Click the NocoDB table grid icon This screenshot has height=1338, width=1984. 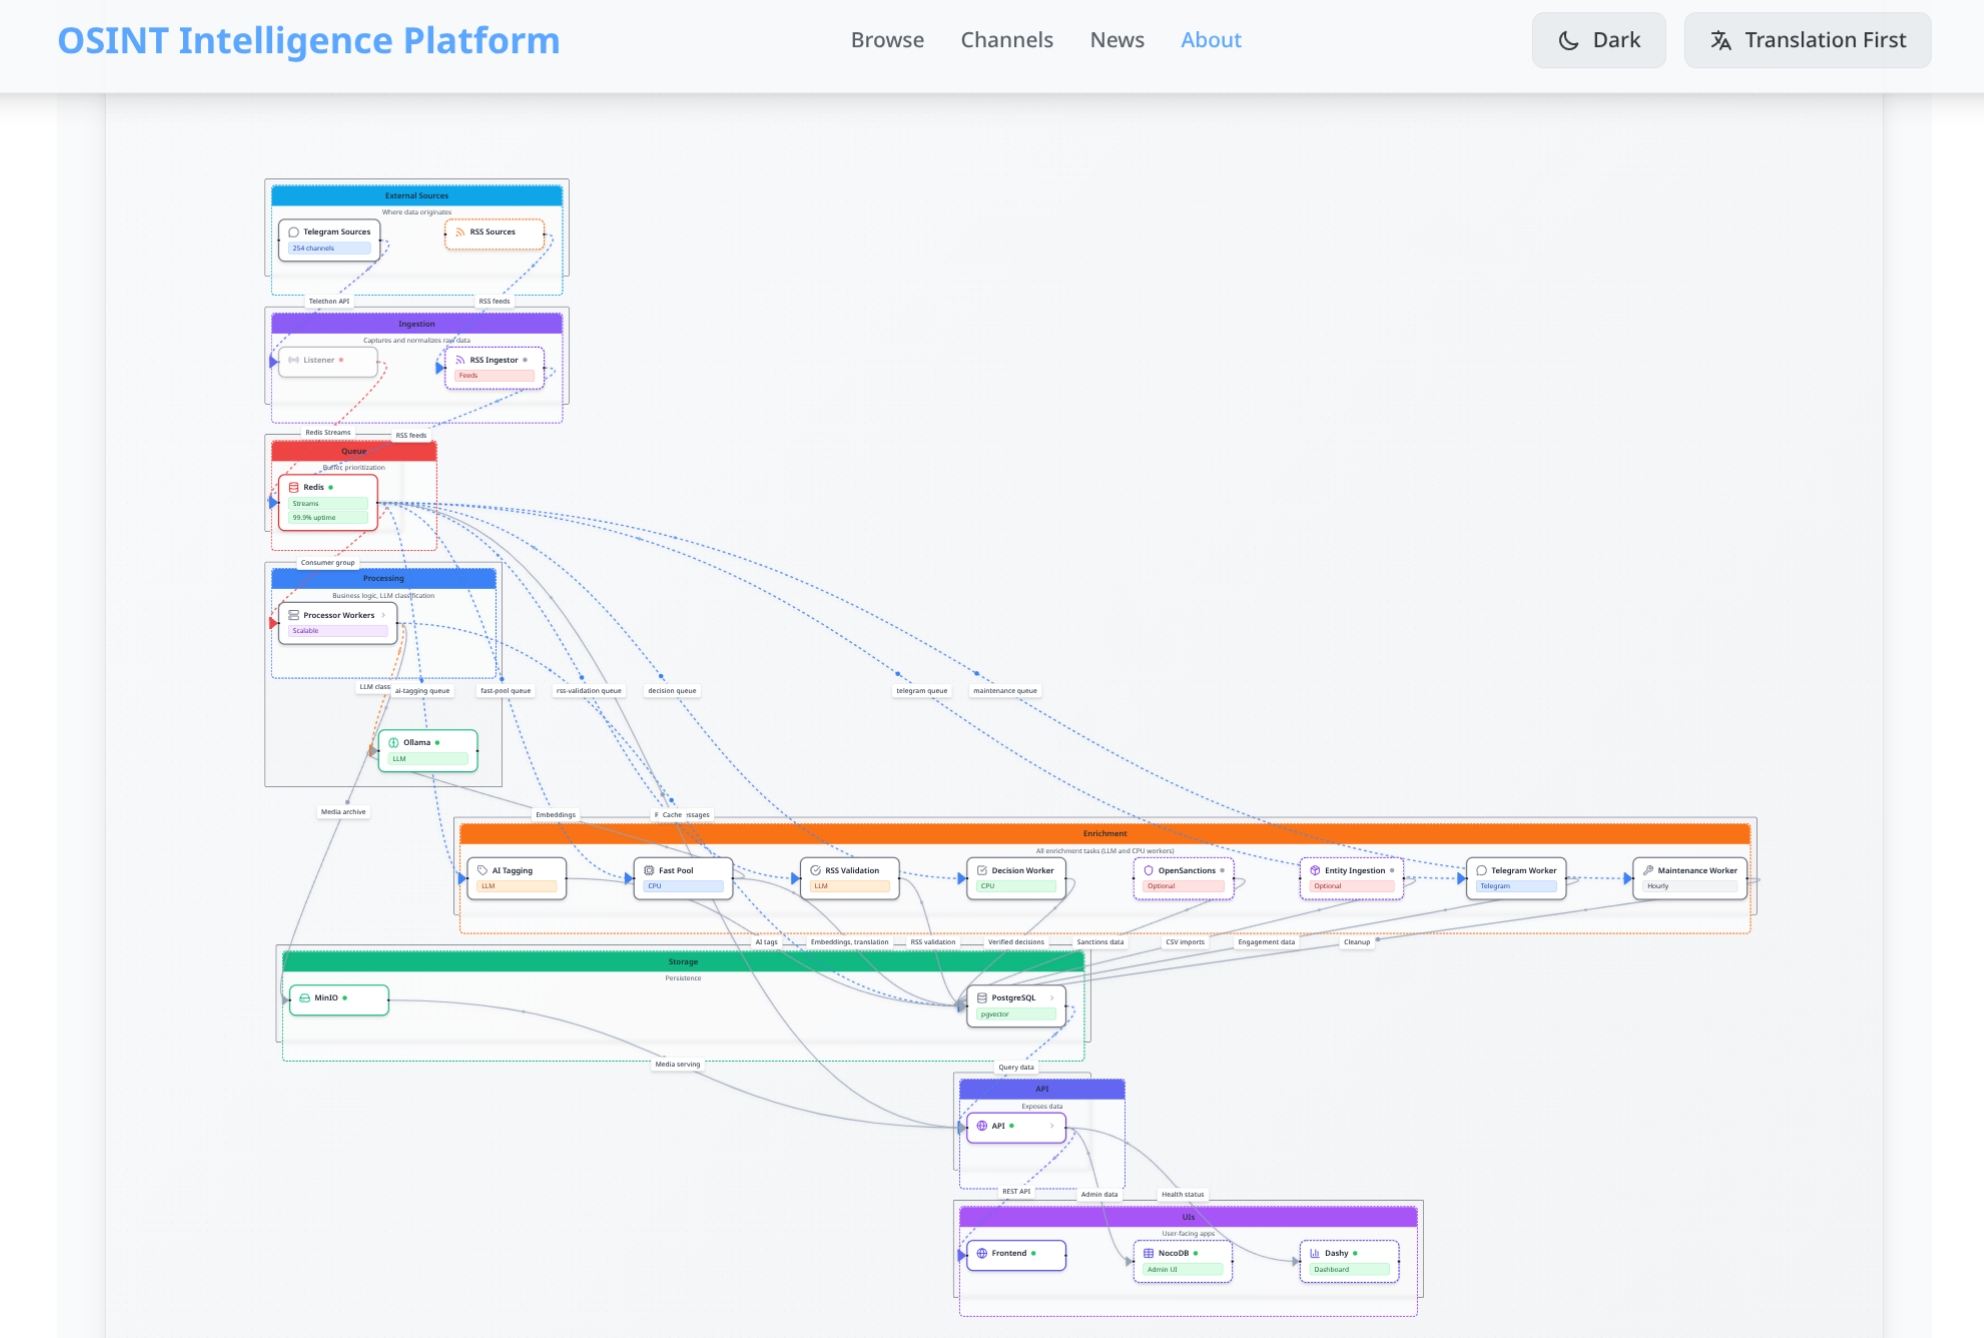coord(1148,1253)
